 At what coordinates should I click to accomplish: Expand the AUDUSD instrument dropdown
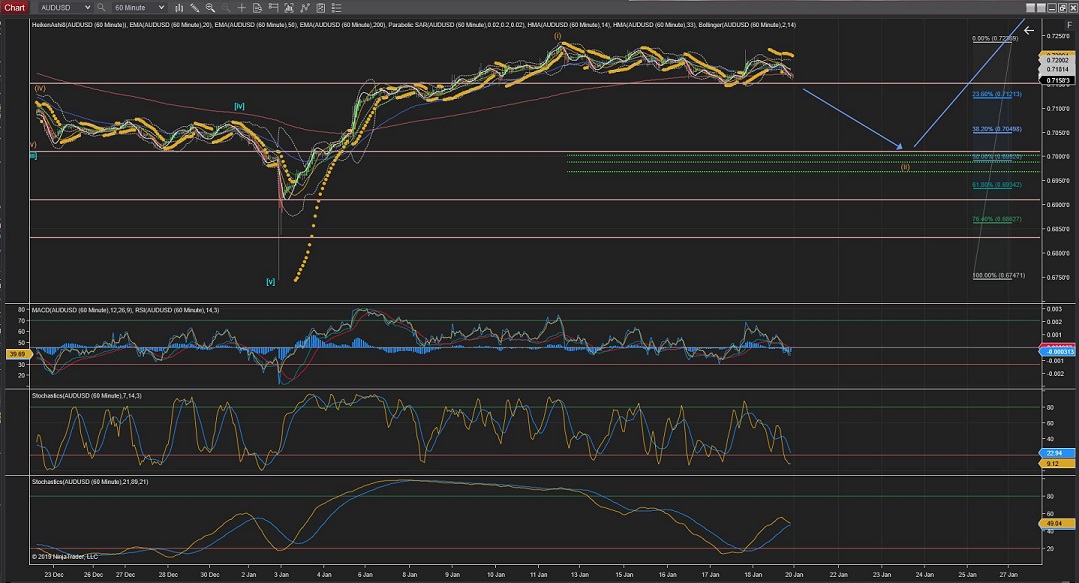pos(87,7)
